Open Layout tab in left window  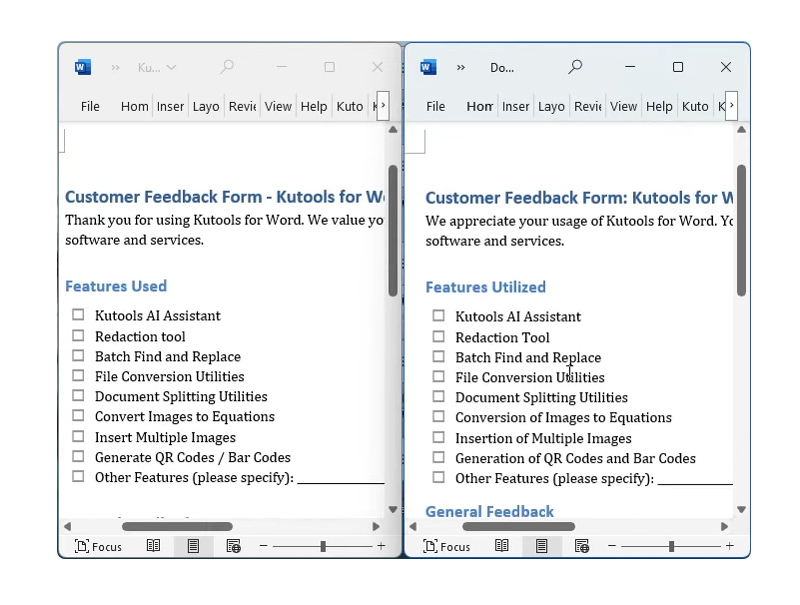(206, 106)
